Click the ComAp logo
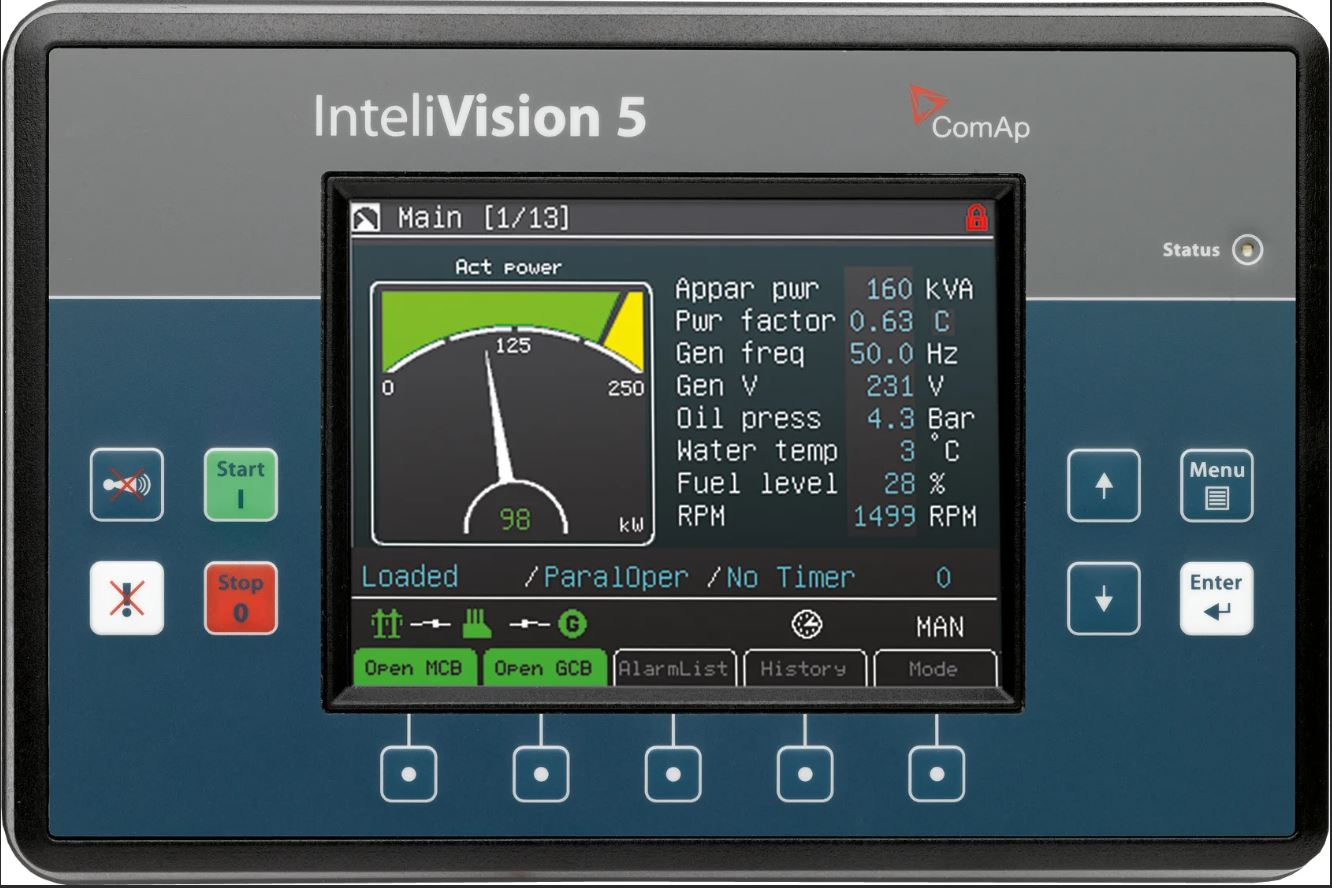Screen dimensions: 1332x888 pyautogui.click(x=968, y=115)
